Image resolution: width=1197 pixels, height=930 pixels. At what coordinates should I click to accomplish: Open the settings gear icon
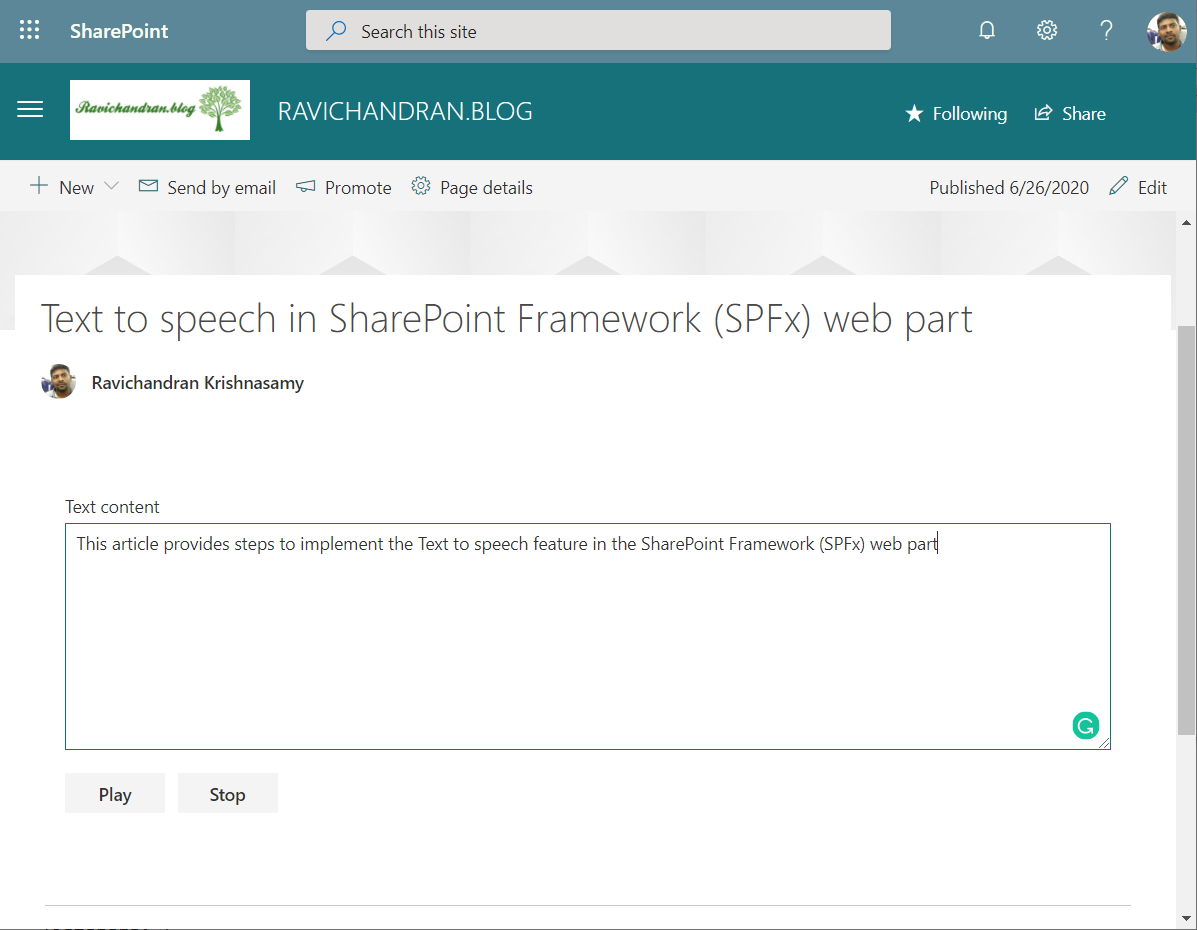1047,30
